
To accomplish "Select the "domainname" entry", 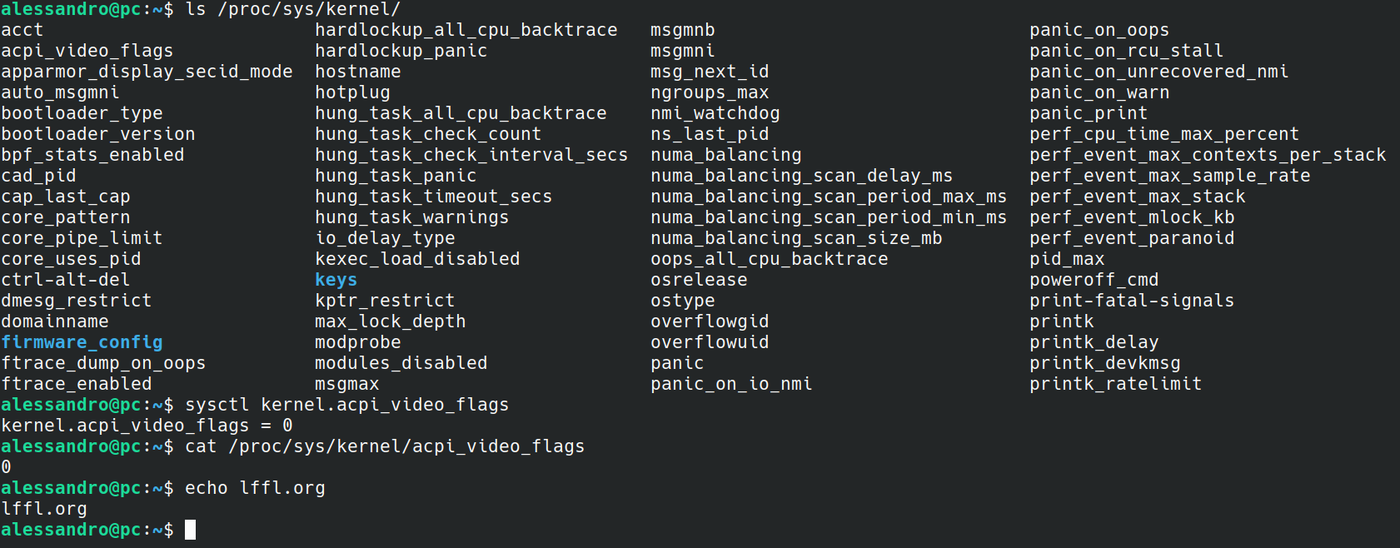I will coord(55,322).
